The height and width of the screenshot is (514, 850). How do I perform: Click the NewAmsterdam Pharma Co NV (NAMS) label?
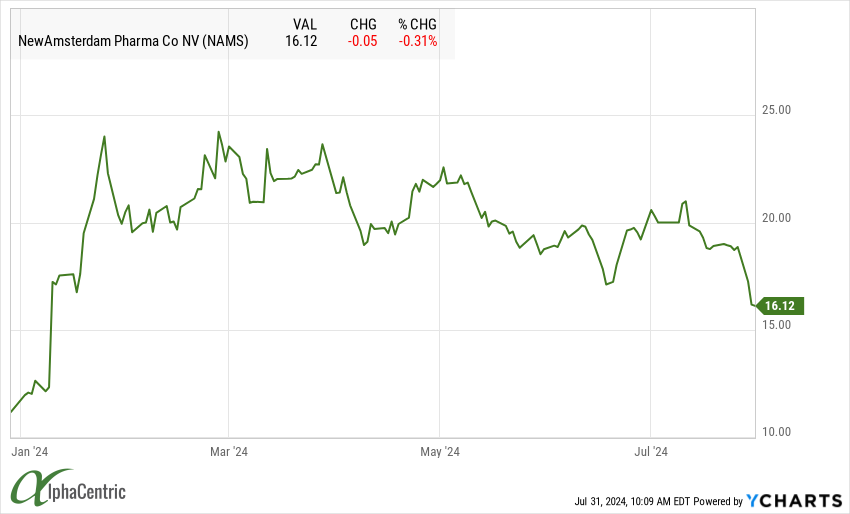pos(133,41)
